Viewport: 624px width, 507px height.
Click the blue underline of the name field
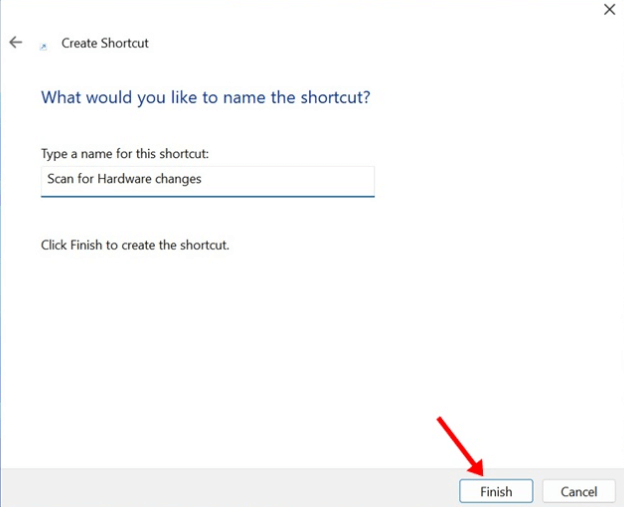(207, 196)
